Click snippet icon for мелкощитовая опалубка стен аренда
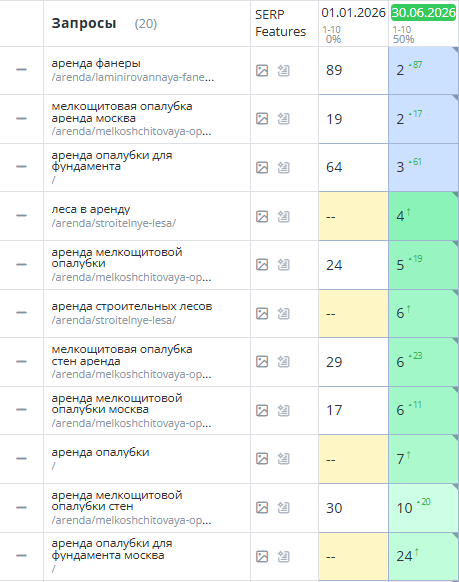The height and width of the screenshot is (582, 459). point(283,362)
